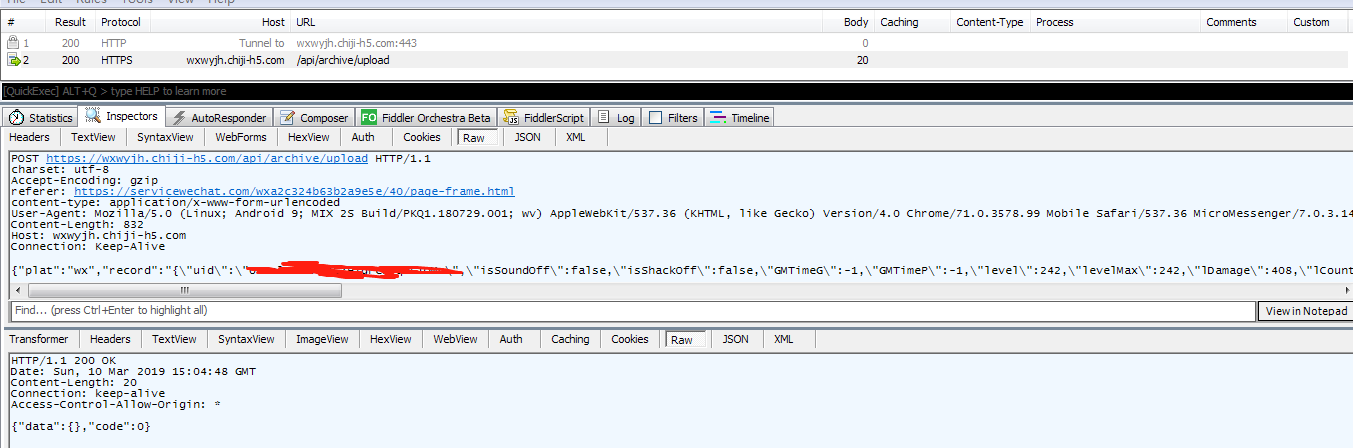The height and width of the screenshot is (448, 1353).
Task: Open the FiddlerScript icon tab
Action: (x=510, y=118)
